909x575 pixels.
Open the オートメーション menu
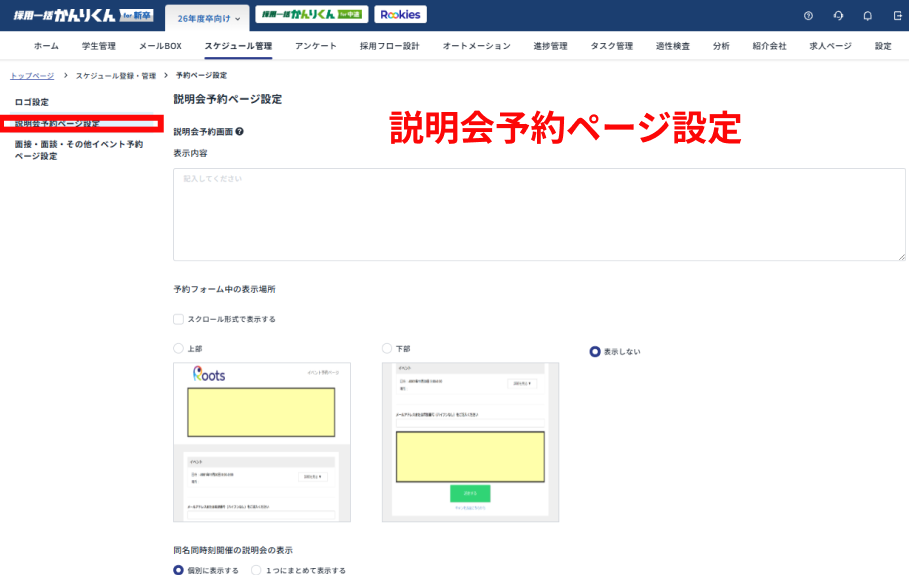click(x=477, y=46)
